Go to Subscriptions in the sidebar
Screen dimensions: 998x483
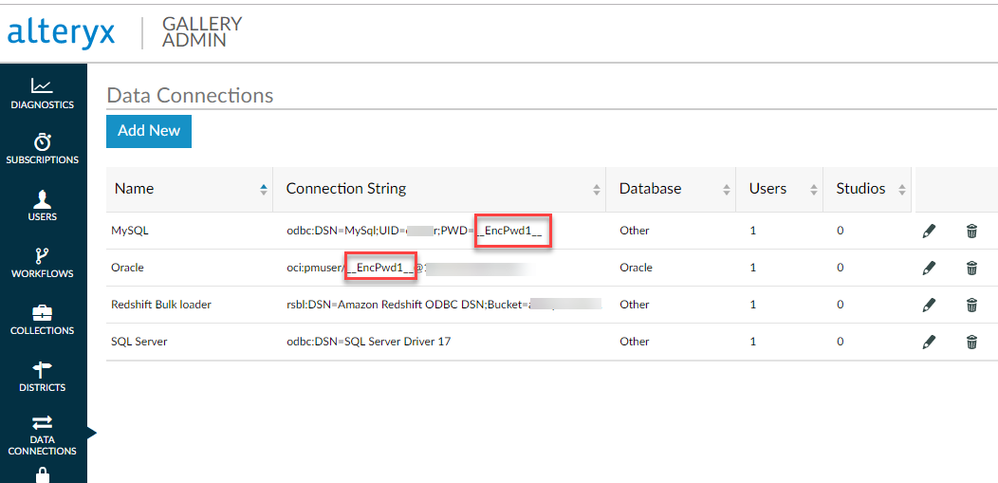(x=42, y=149)
